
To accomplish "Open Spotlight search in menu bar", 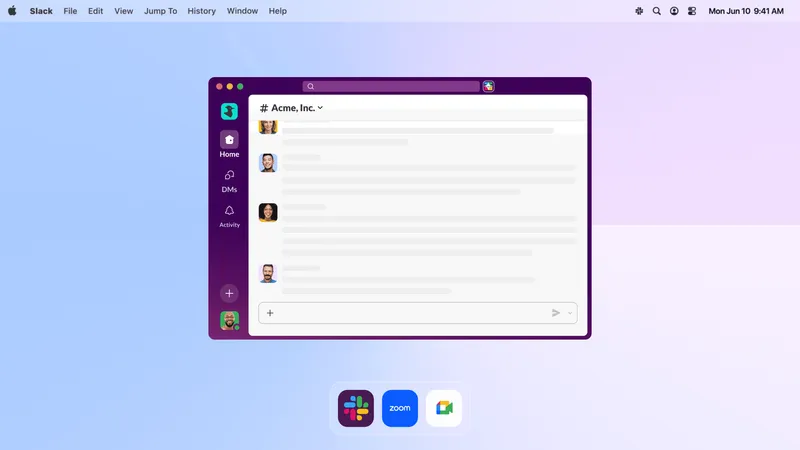I will [x=657, y=11].
